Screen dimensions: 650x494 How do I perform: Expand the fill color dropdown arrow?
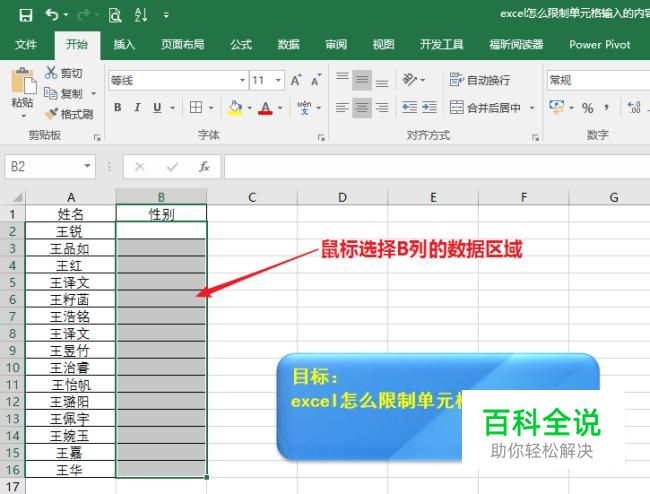pos(250,108)
